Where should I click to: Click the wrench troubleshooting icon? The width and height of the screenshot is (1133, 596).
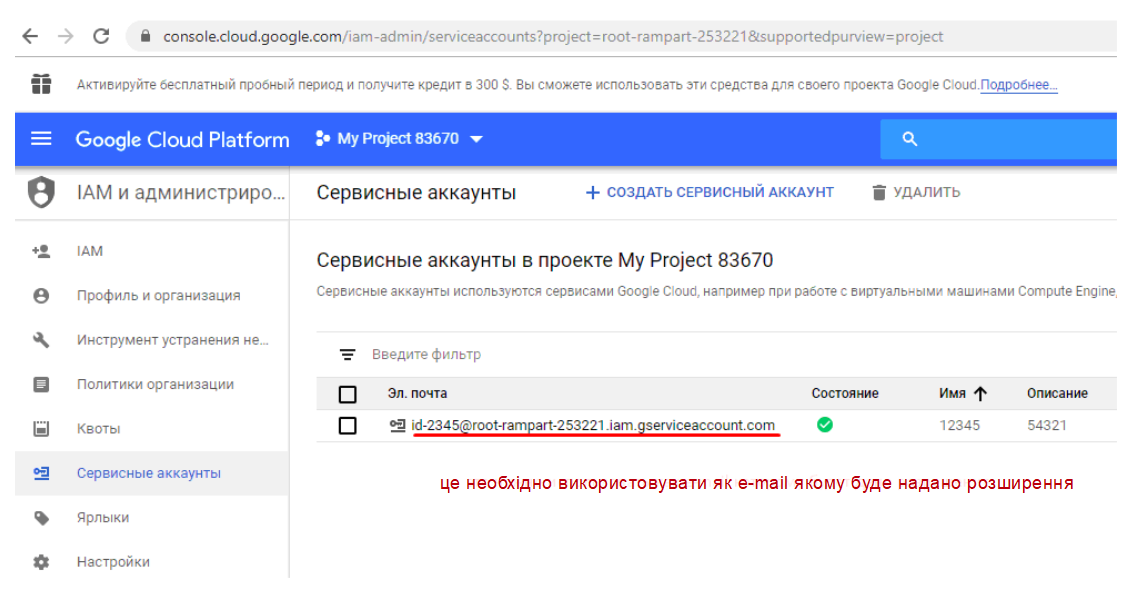click(41, 340)
